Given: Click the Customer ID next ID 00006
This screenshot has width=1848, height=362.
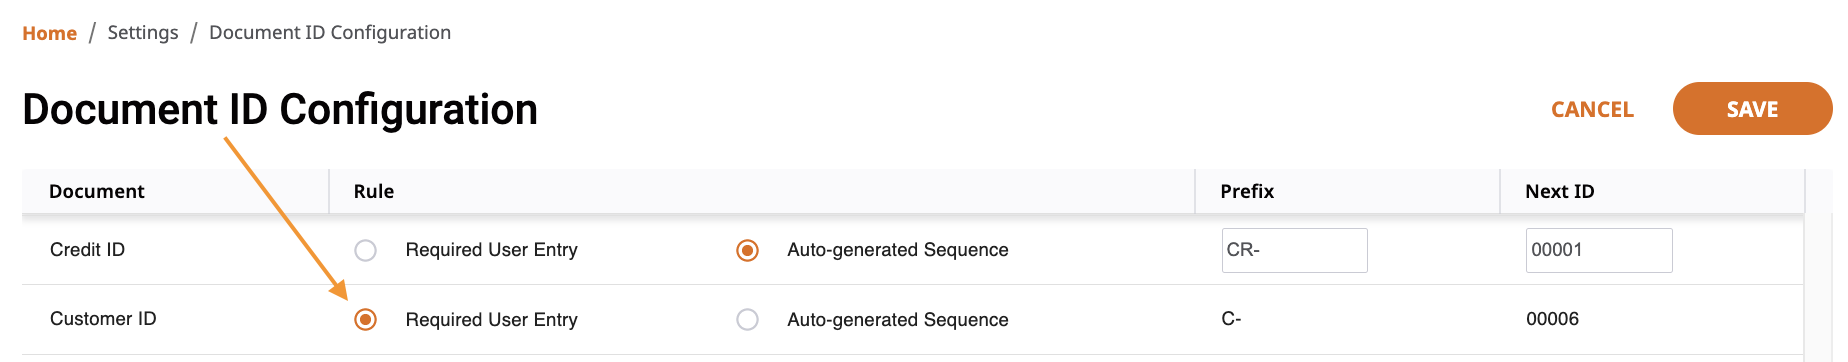Looking at the screenshot, I should click(x=1552, y=319).
